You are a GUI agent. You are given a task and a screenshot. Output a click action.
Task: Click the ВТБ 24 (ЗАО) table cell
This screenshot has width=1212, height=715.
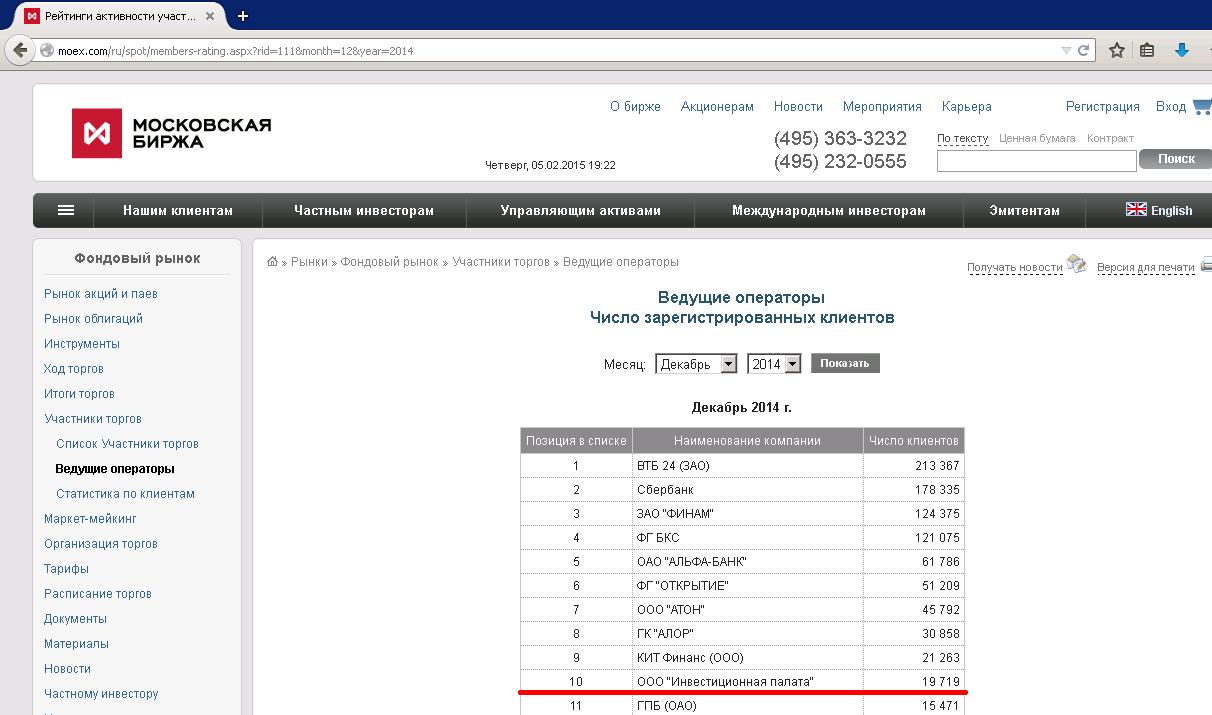tap(748, 465)
